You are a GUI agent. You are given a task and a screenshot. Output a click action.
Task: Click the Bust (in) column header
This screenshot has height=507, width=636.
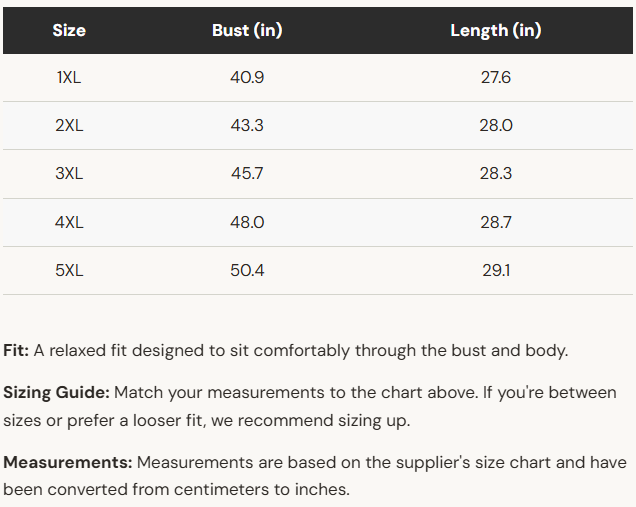click(247, 30)
